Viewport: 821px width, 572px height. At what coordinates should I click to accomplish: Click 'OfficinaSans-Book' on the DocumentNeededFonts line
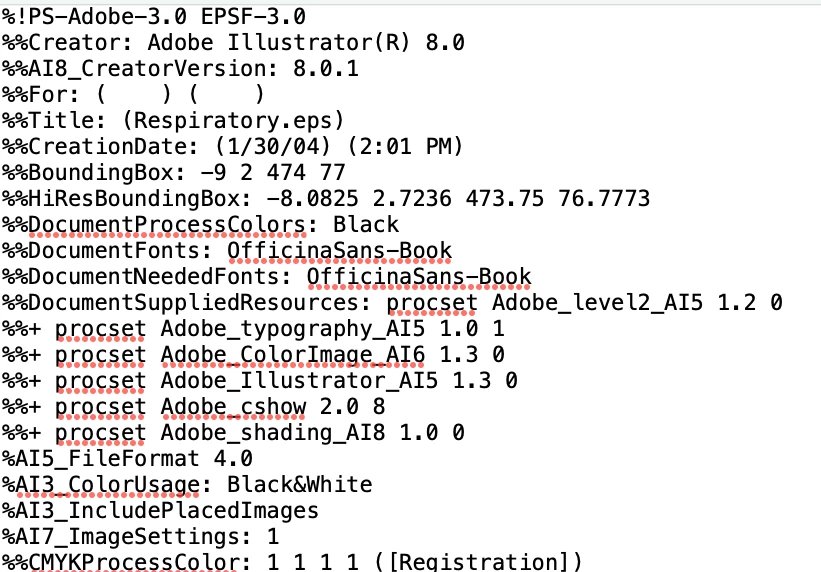[x=419, y=277]
